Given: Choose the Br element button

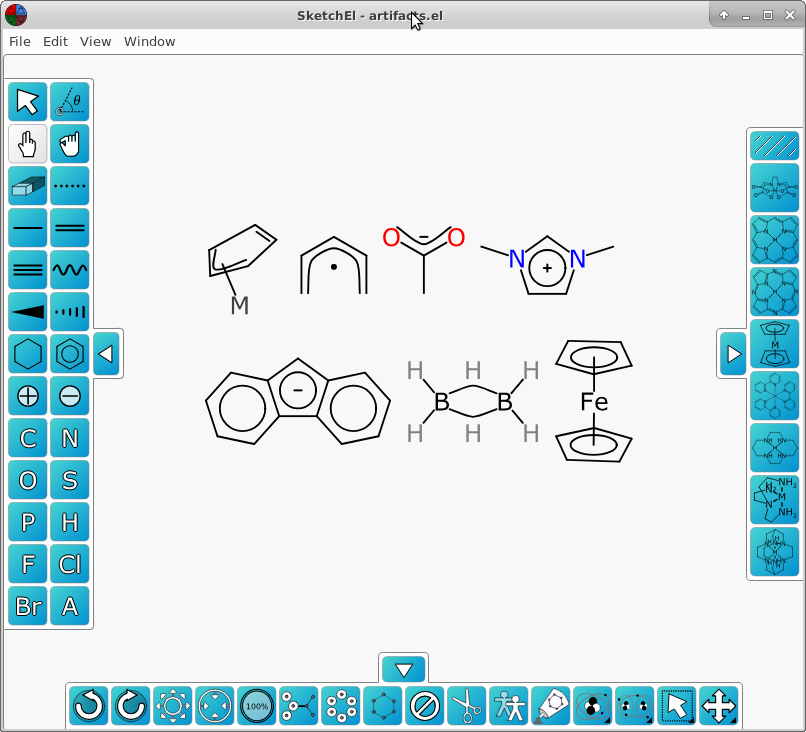Looking at the screenshot, I should click(x=28, y=606).
